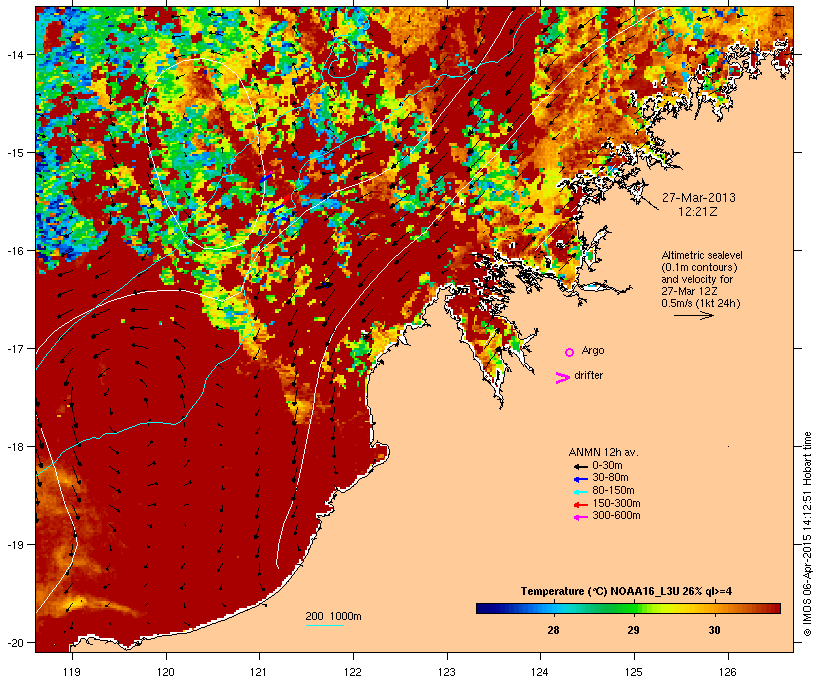Click the dark blue end of the temperature colorbar
Viewport: 820px width, 680px height.
481,608
